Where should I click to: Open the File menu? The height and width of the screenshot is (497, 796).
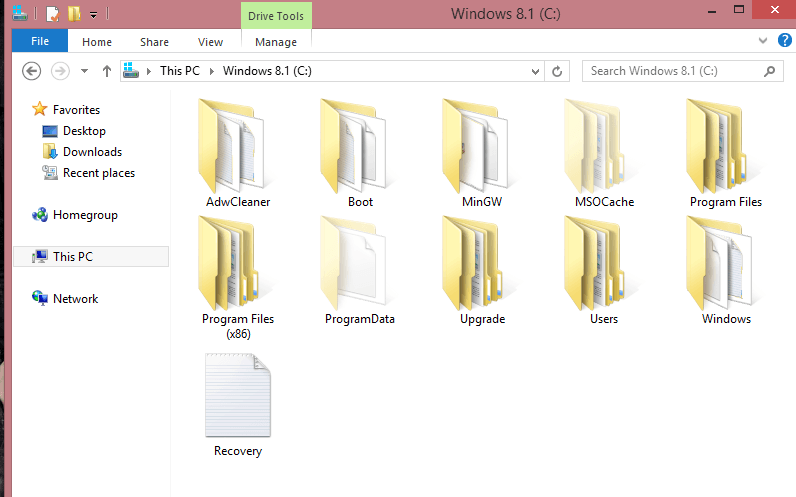[40, 42]
